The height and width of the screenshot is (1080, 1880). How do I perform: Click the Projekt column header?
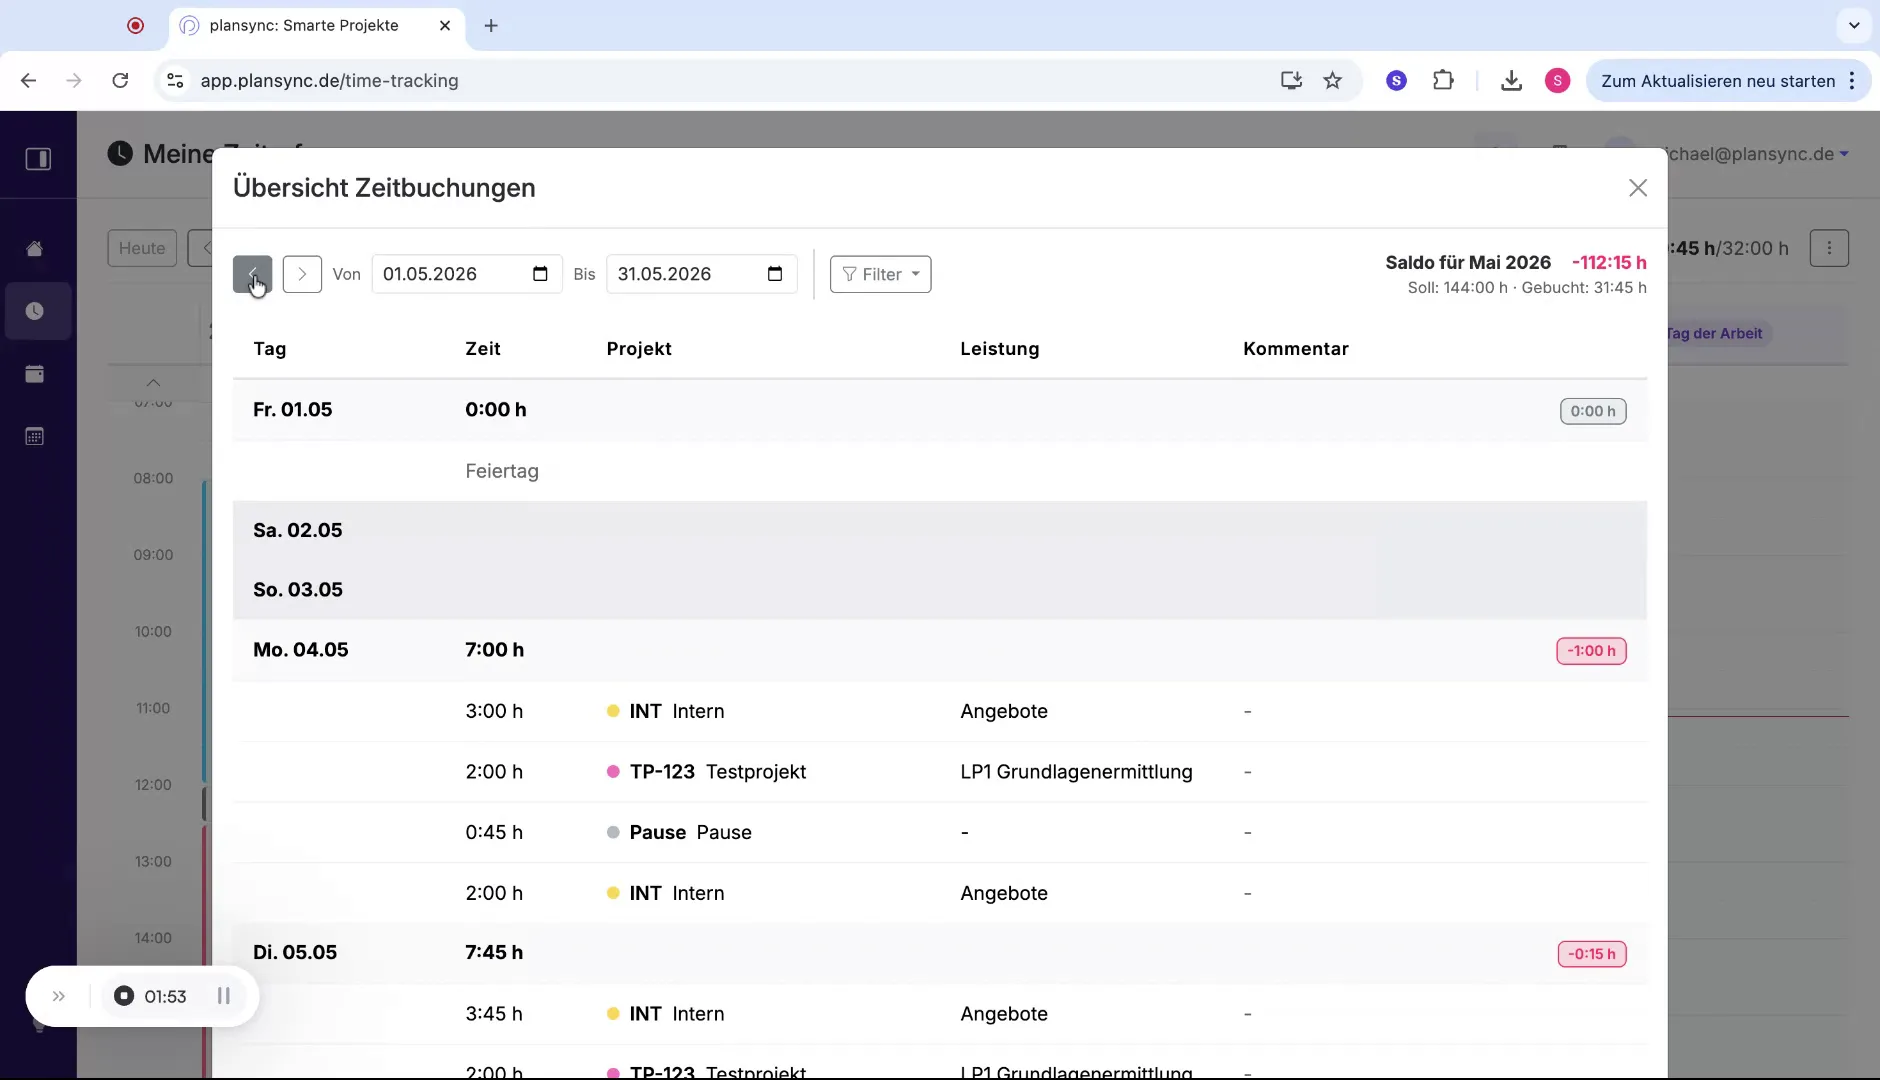(x=639, y=349)
